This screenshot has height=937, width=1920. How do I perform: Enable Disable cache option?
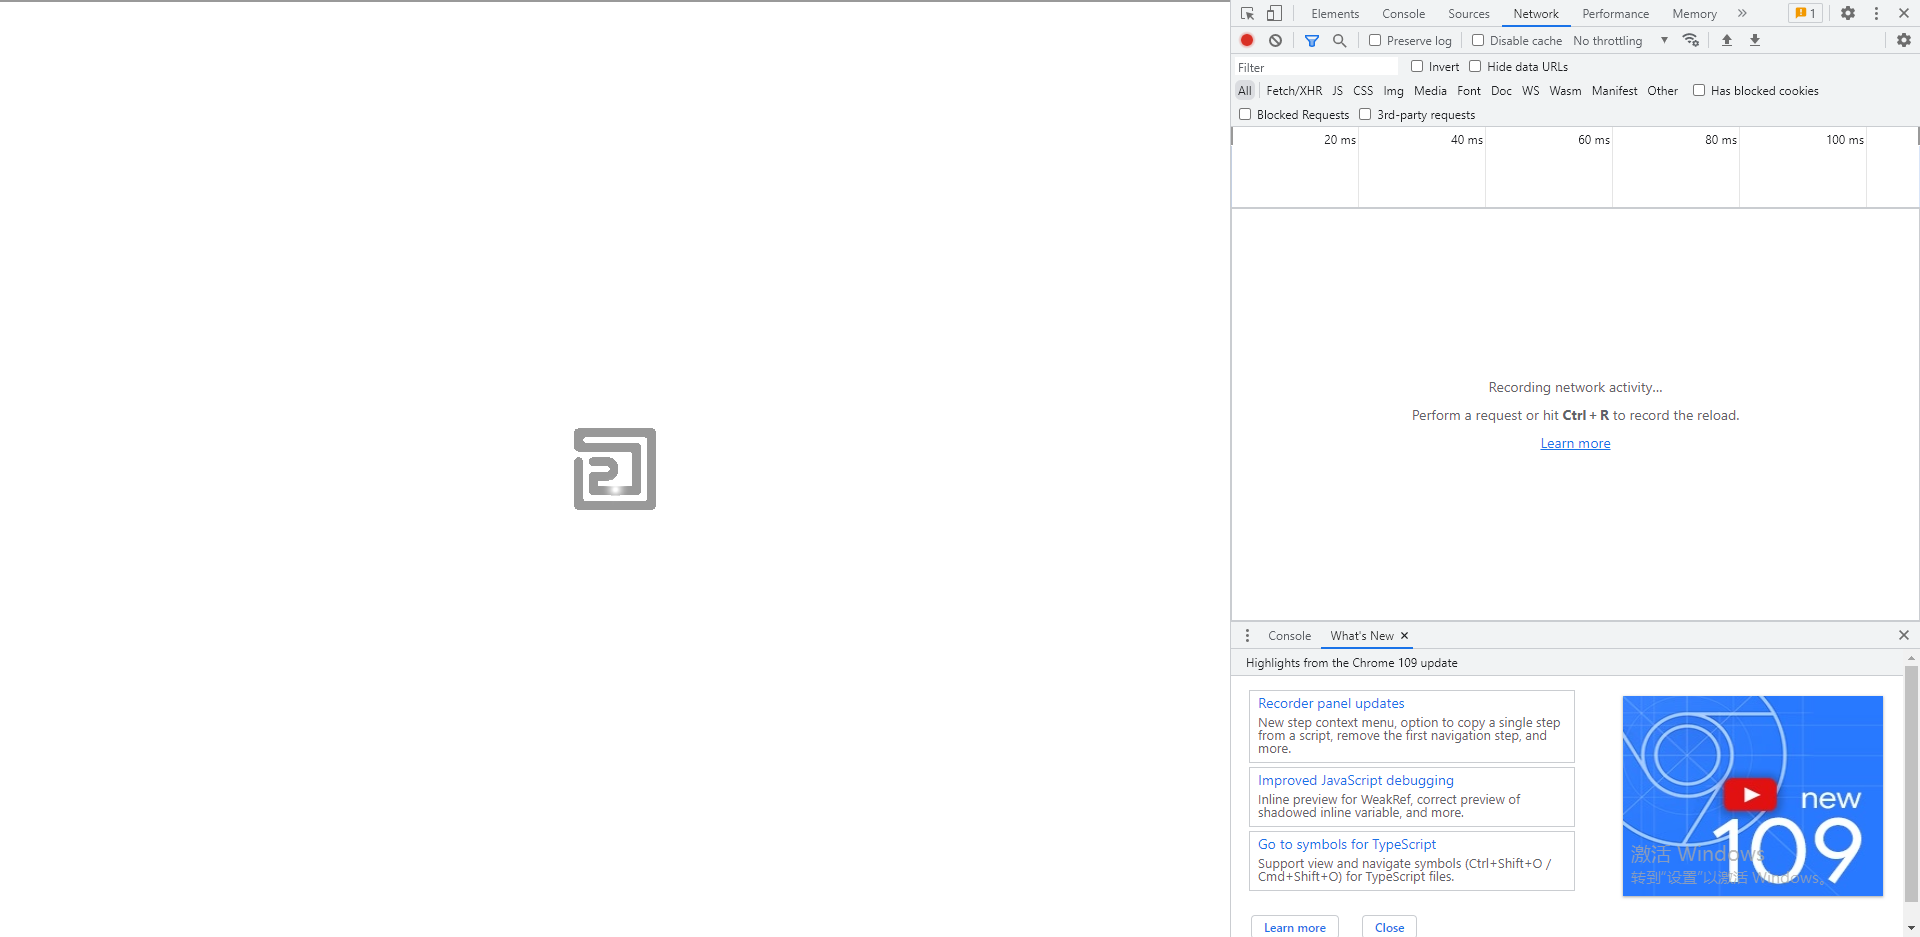click(1478, 40)
